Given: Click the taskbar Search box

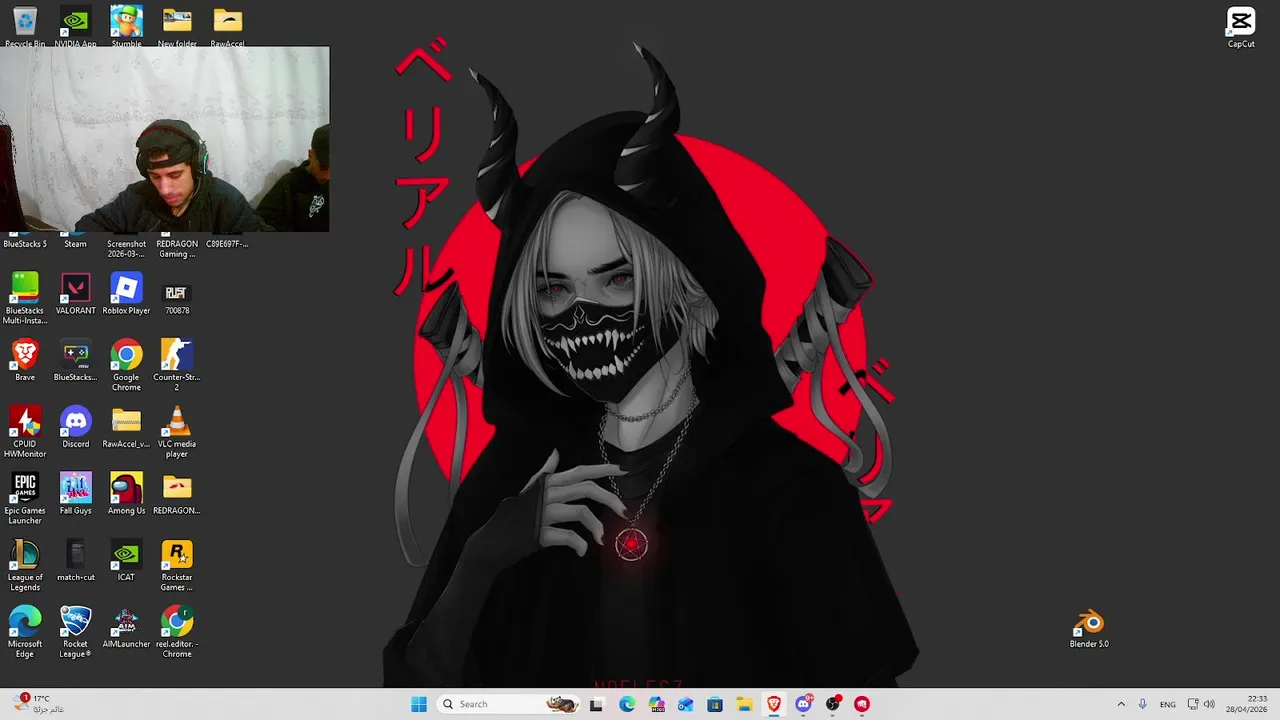Looking at the screenshot, I should [x=508, y=704].
